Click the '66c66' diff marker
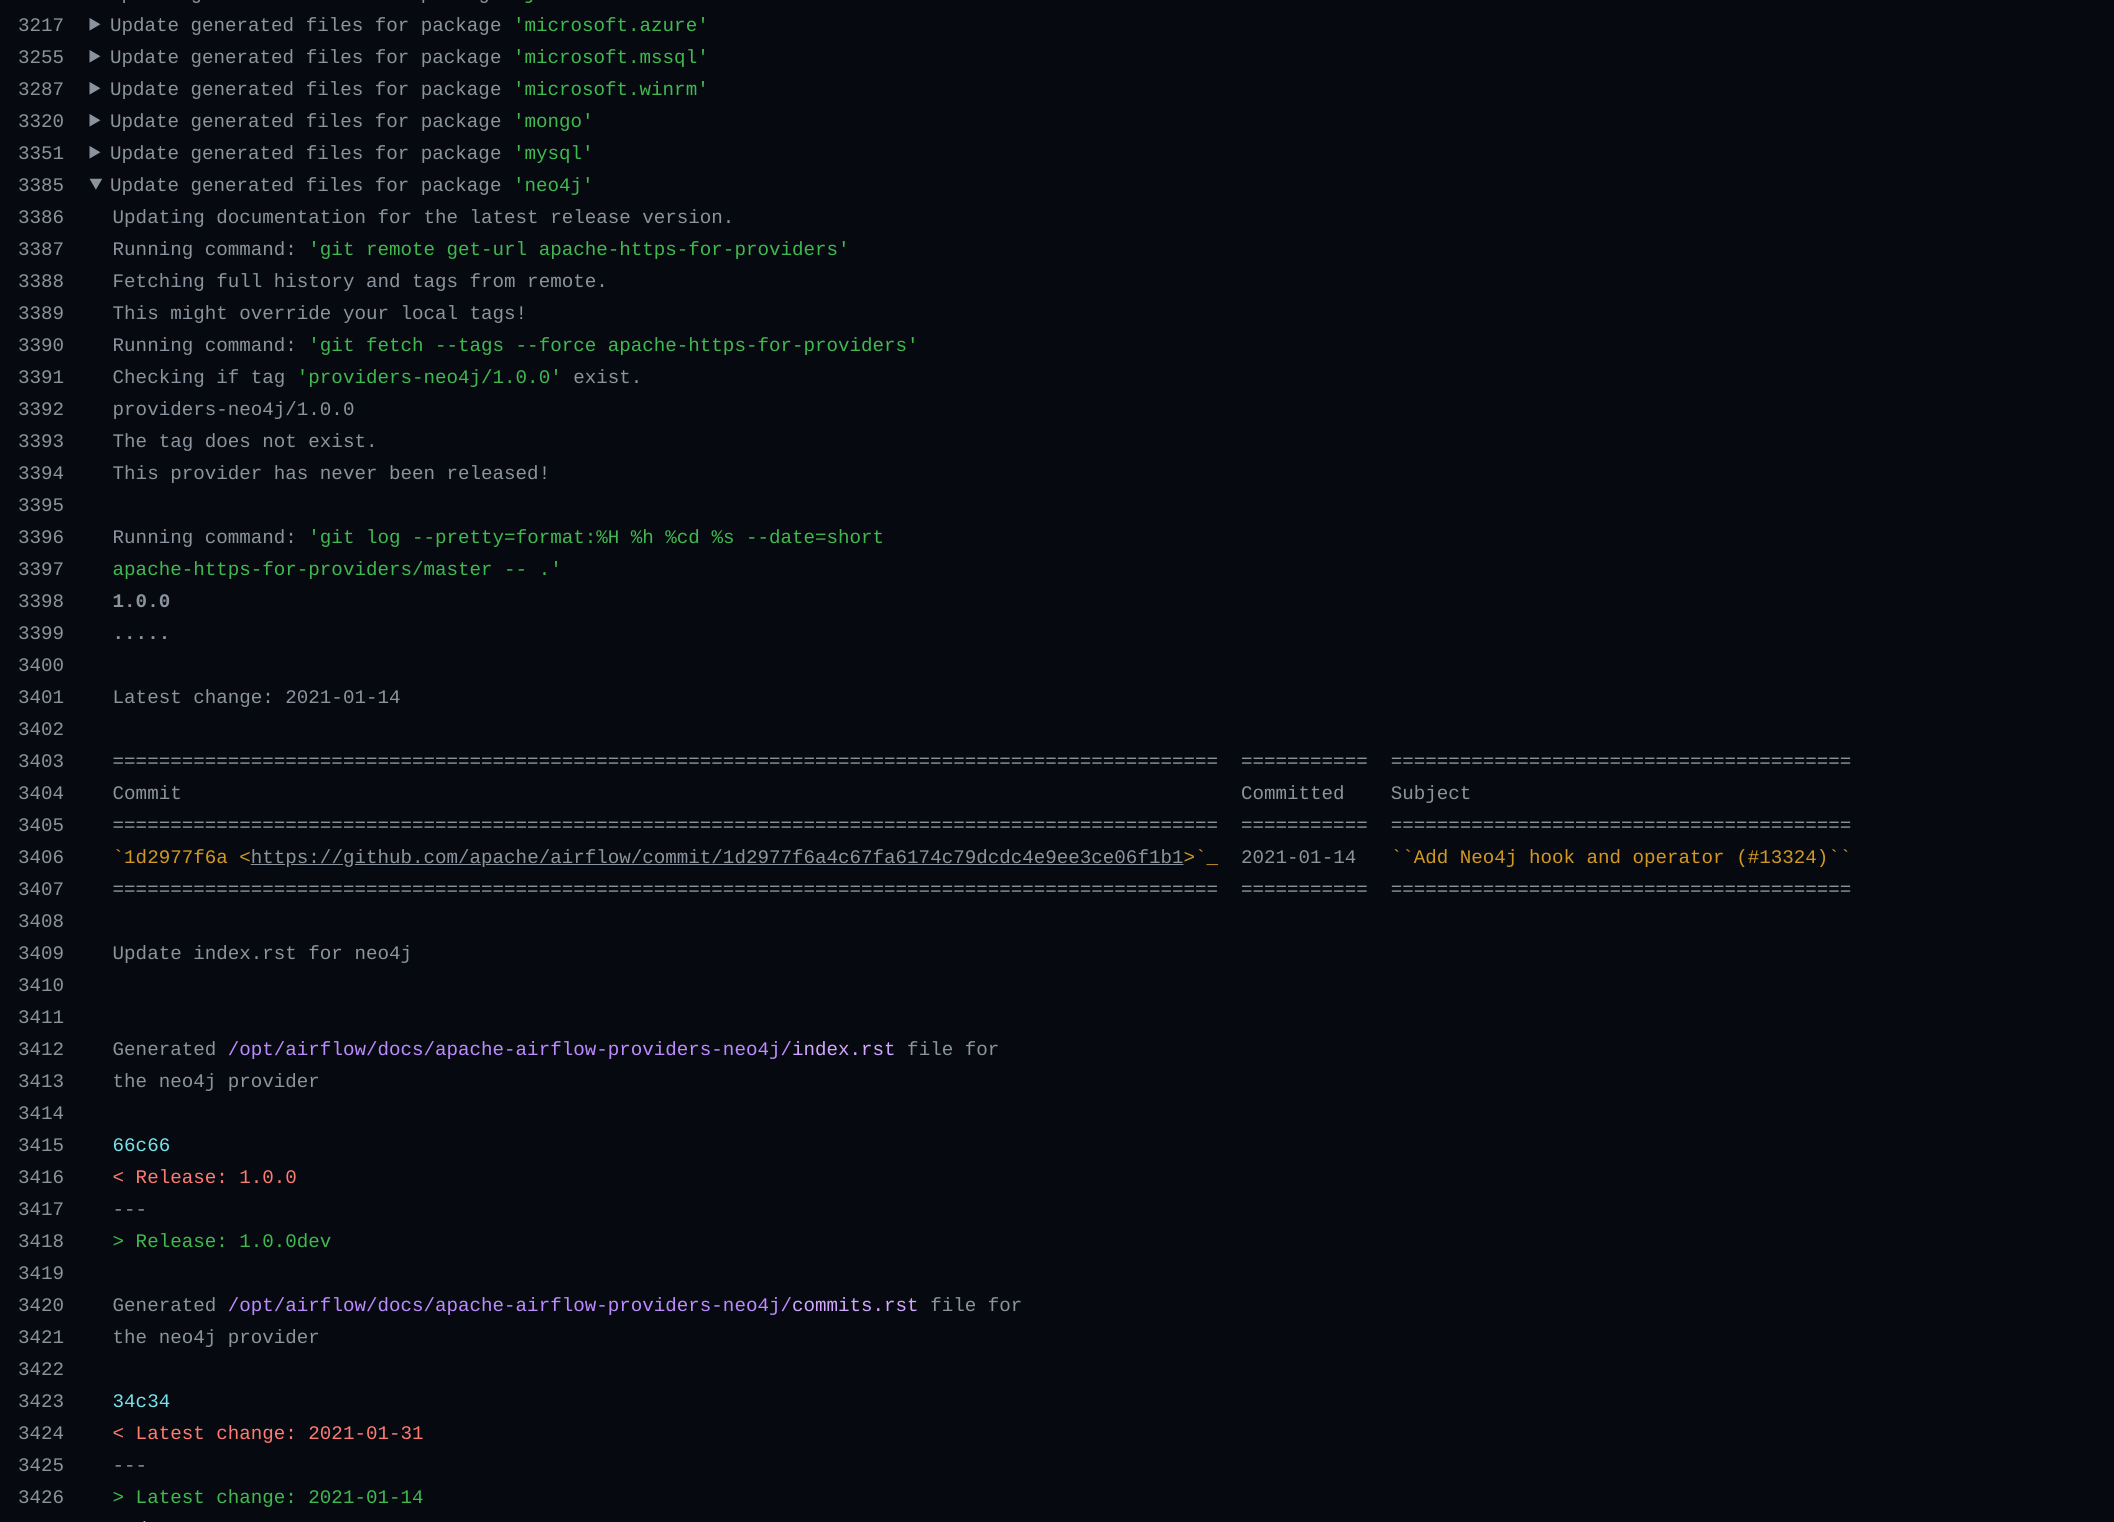This screenshot has width=2114, height=1522. click(x=141, y=1145)
